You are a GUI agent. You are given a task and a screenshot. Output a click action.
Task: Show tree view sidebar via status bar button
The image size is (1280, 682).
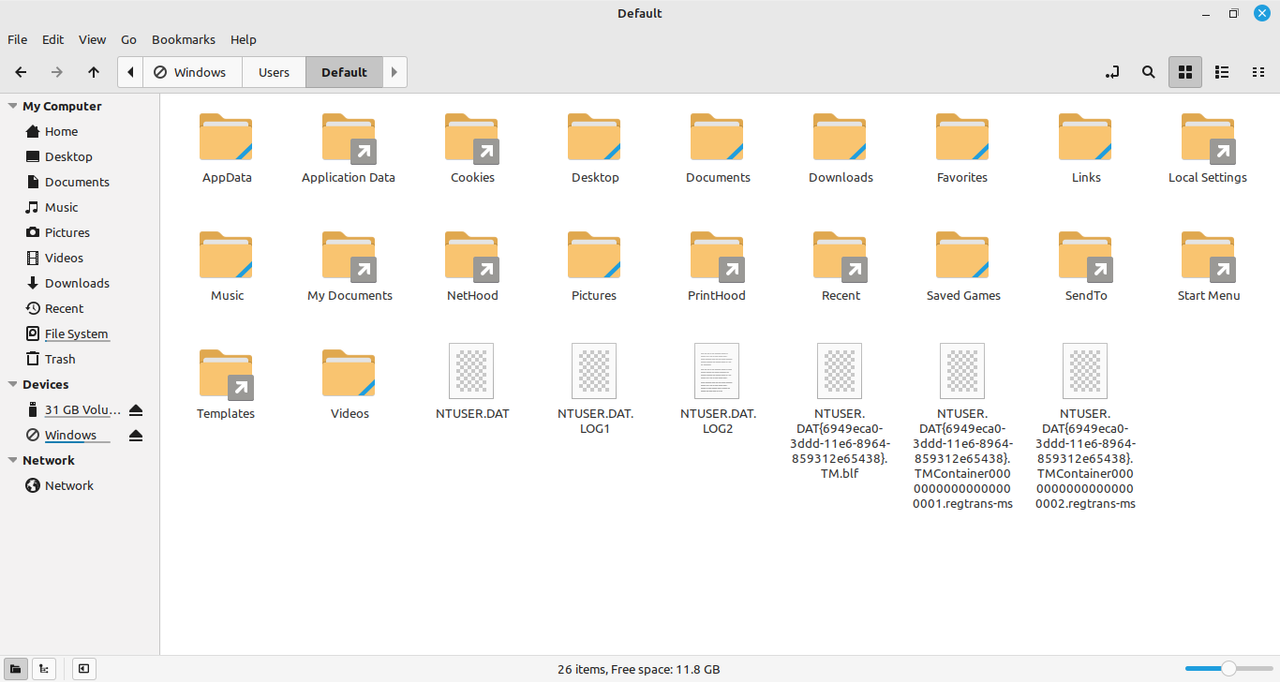(x=44, y=669)
